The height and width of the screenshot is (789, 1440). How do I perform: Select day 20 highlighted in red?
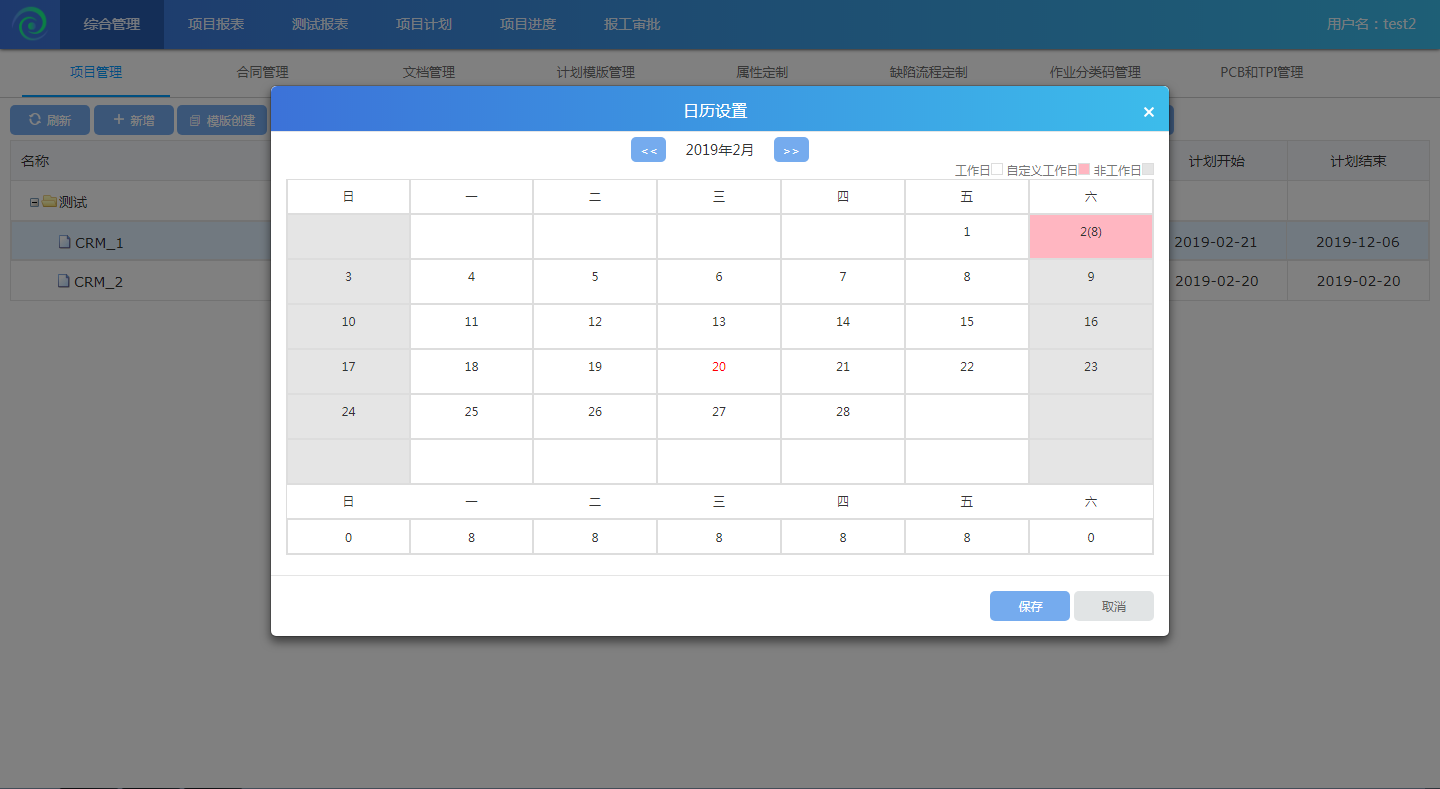point(719,370)
